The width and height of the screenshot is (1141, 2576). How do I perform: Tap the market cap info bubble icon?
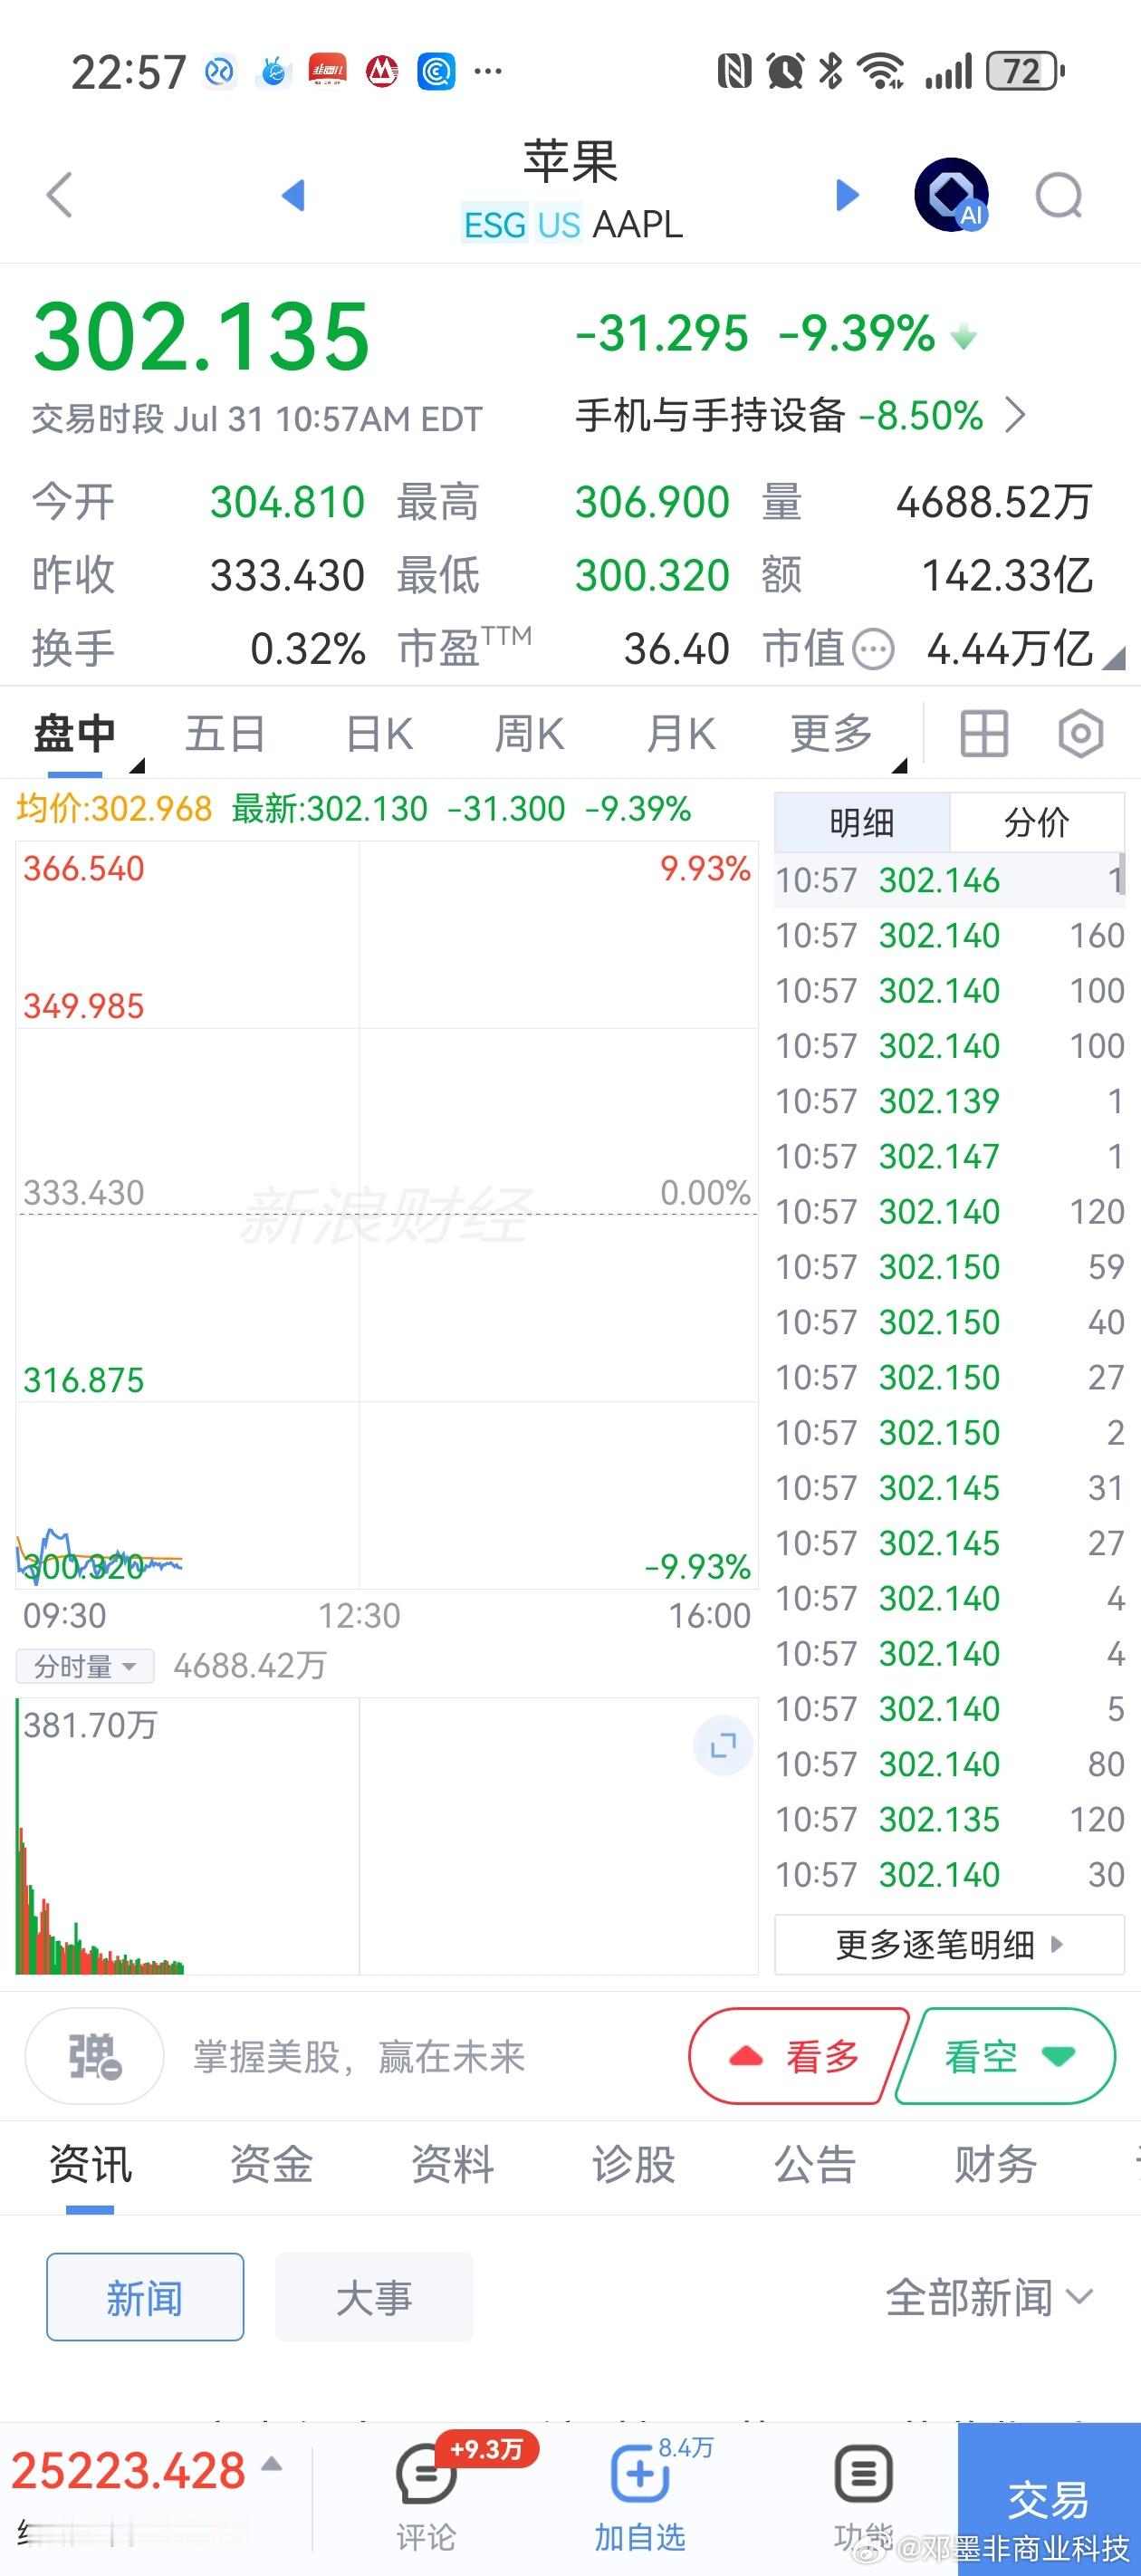(875, 649)
